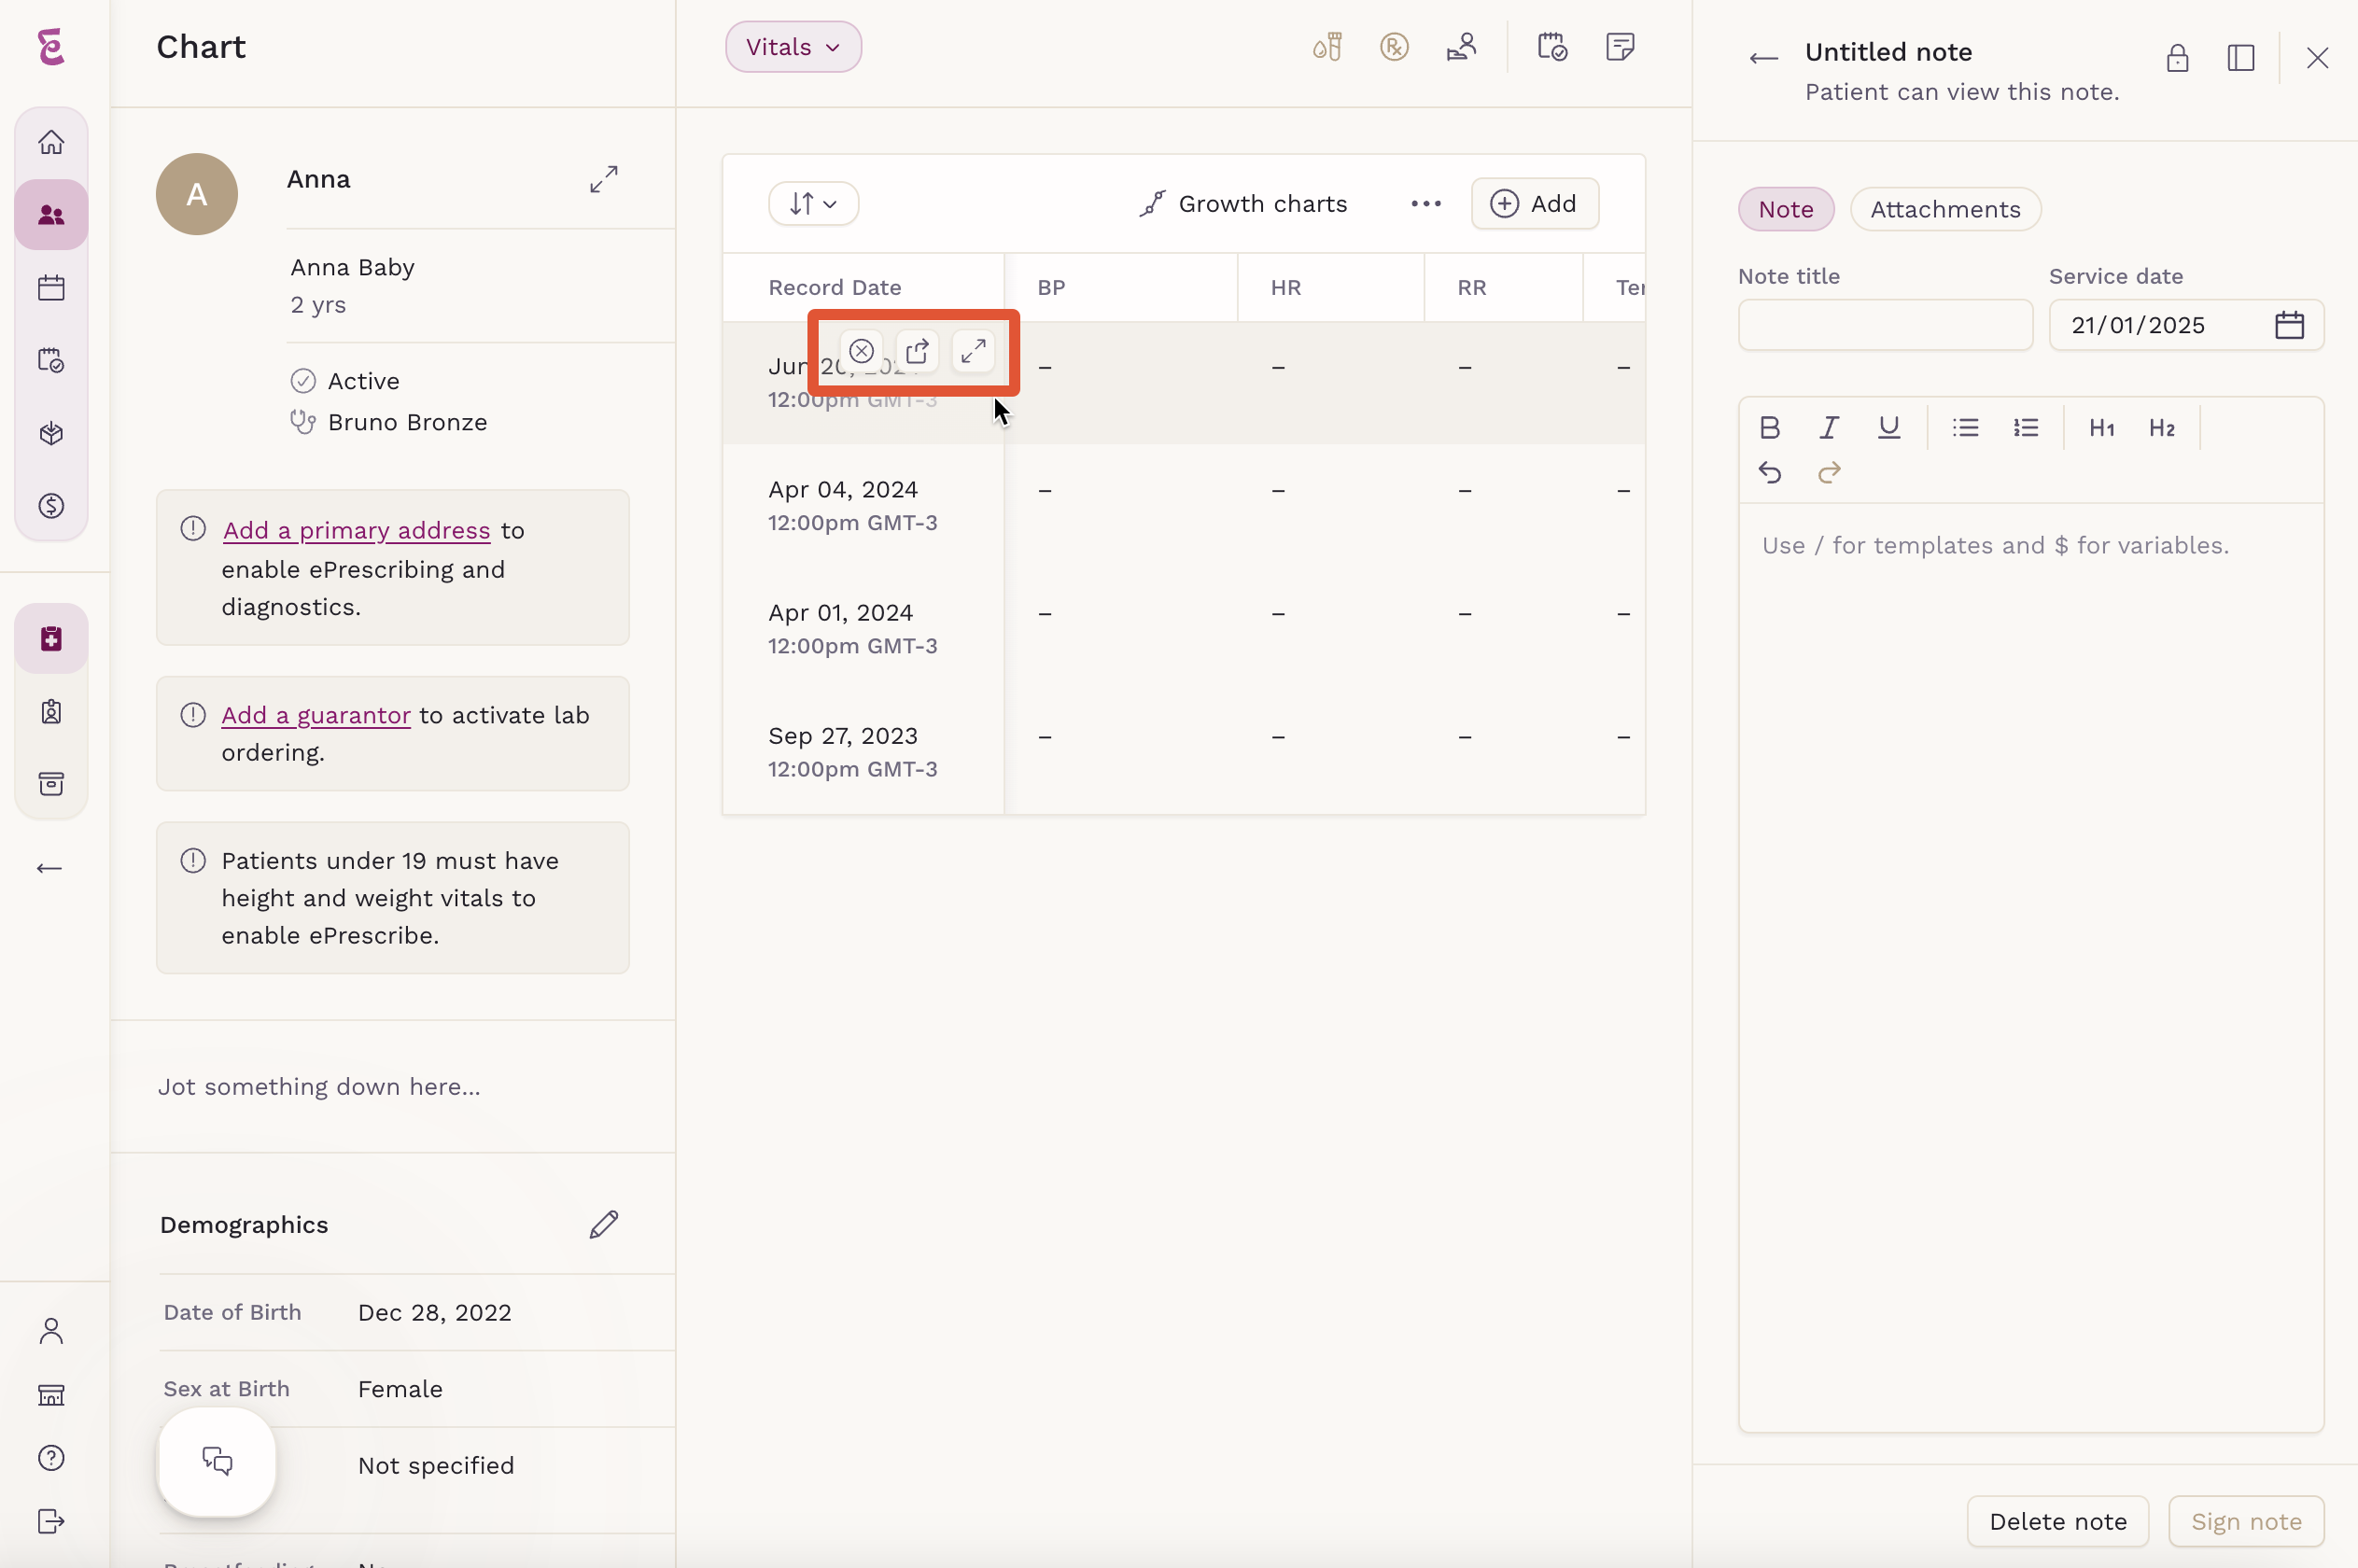Toggle italic formatting

1829,428
